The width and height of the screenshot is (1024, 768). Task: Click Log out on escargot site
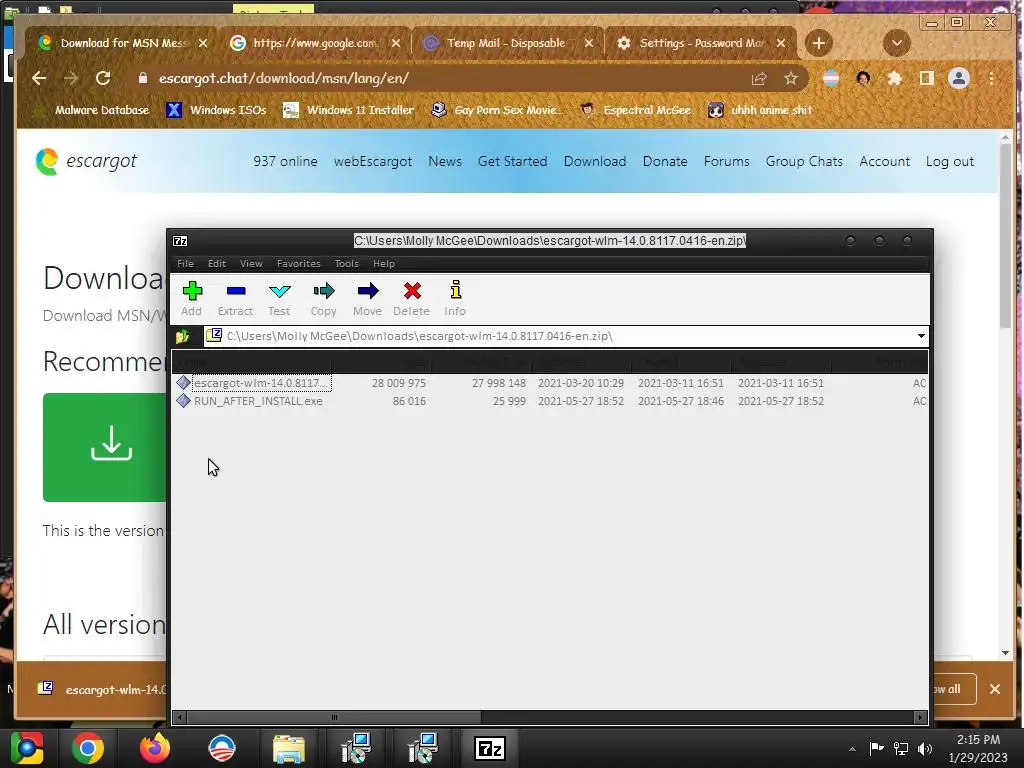(x=950, y=161)
